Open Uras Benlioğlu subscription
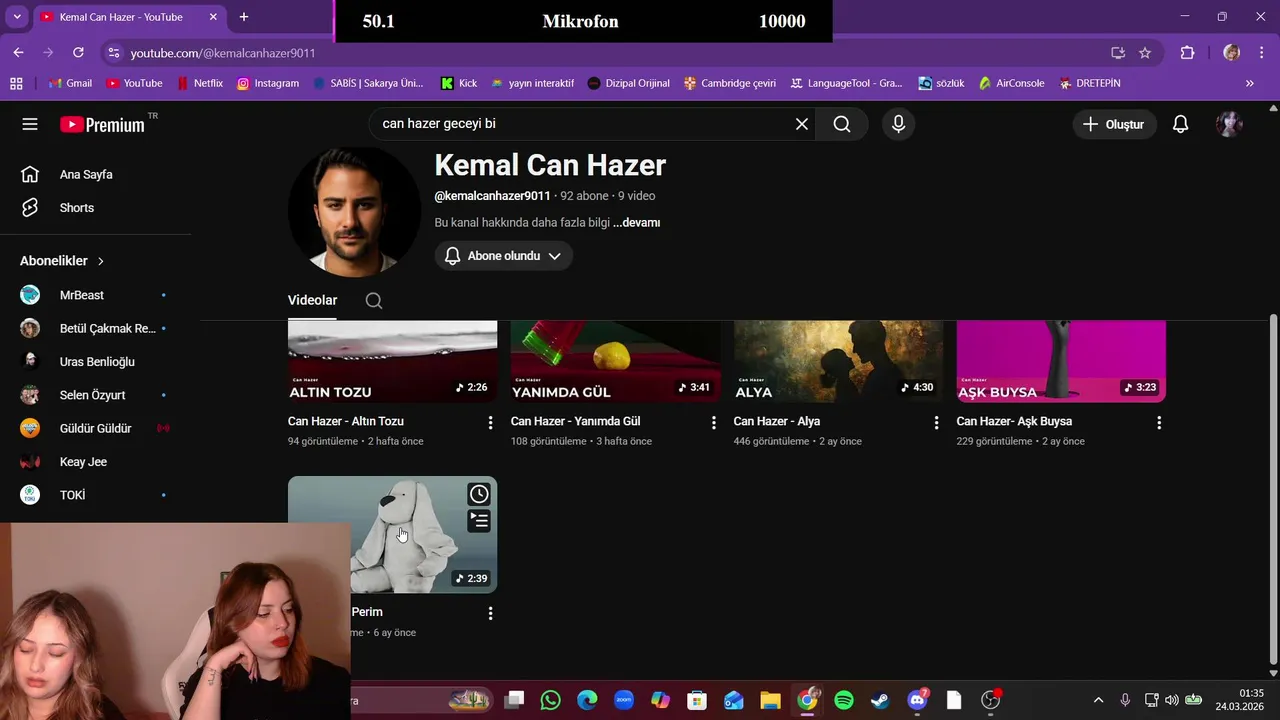This screenshot has width=1280, height=720. point(96,362)
